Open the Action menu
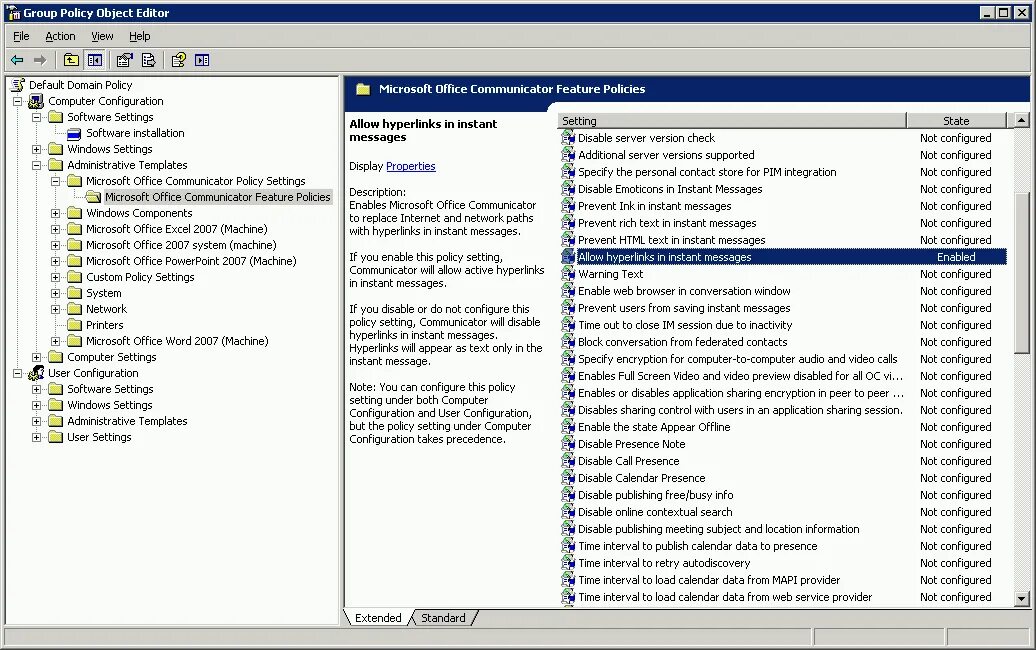This screenshot has width=1036, height=650. coord(60,36)
